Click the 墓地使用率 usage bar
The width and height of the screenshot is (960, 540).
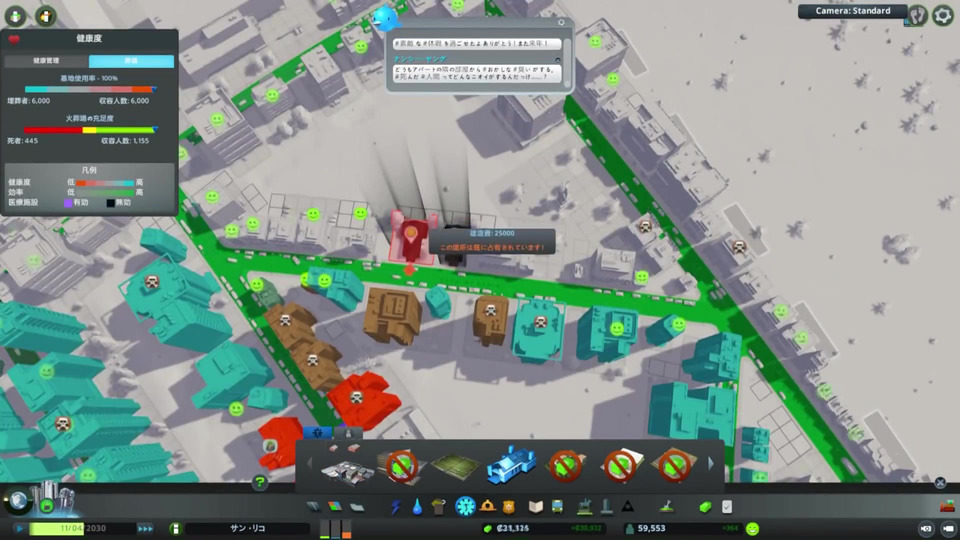pos(89,89)
